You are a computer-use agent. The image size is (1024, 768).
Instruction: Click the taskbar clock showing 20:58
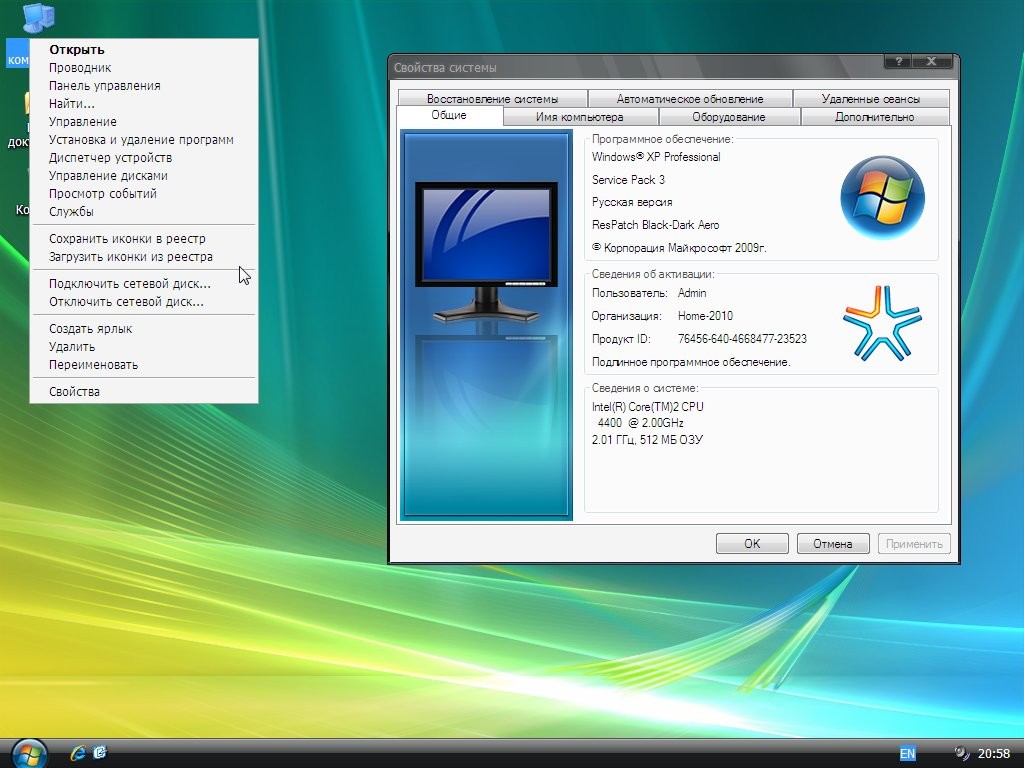(x=993, y=754)
